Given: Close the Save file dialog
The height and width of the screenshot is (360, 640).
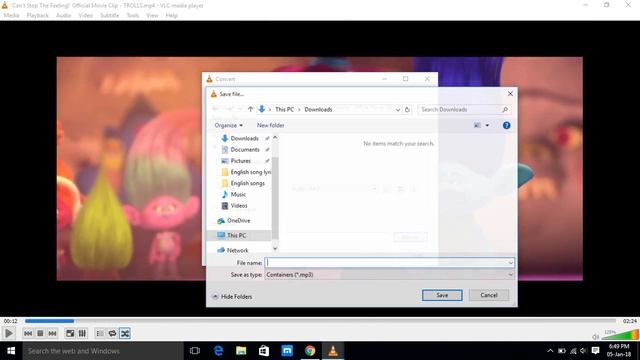Looking at the screenshot, I should click(510, 93).
